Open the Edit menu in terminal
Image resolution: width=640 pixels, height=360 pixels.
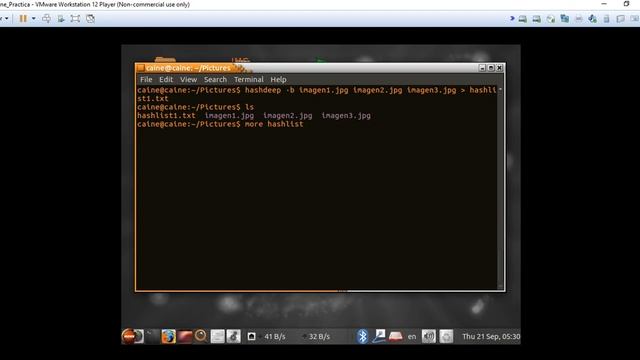click(166, 80)
